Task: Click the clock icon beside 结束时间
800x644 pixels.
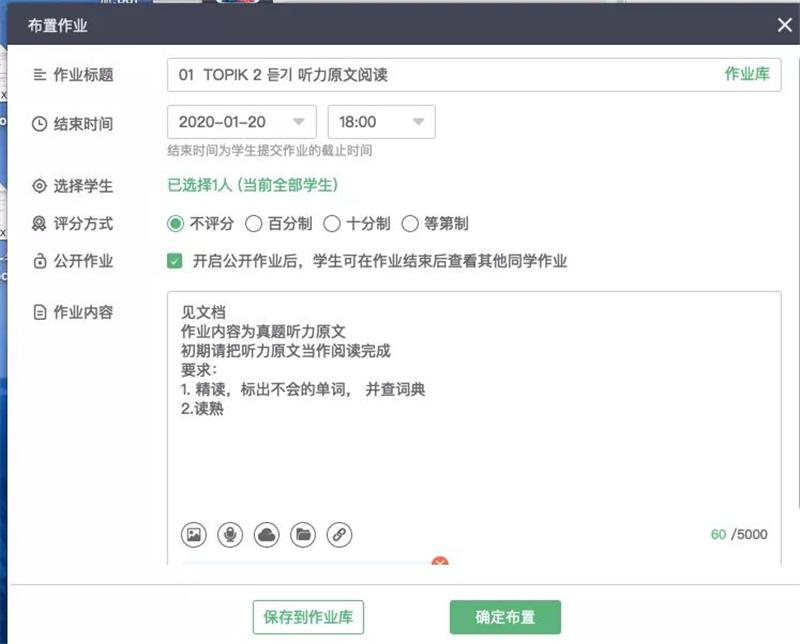Action: (39, 121)
